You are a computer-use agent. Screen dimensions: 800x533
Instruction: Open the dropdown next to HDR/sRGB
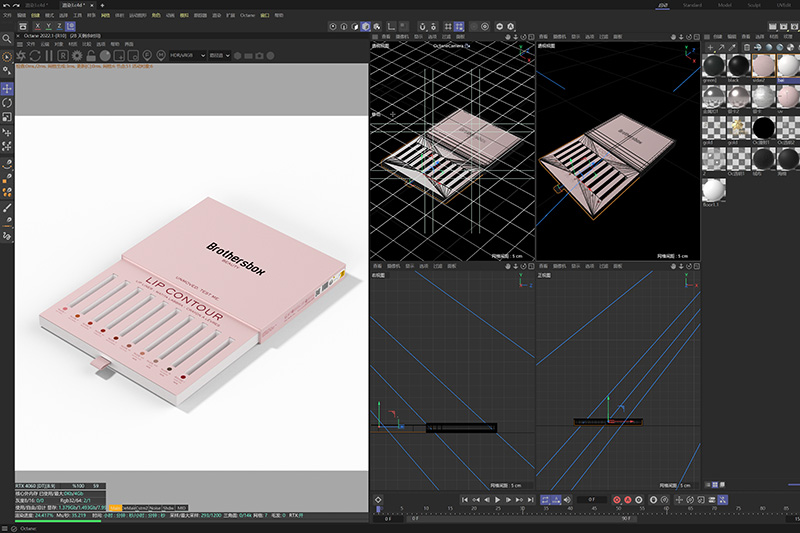(x=219, y=56)
